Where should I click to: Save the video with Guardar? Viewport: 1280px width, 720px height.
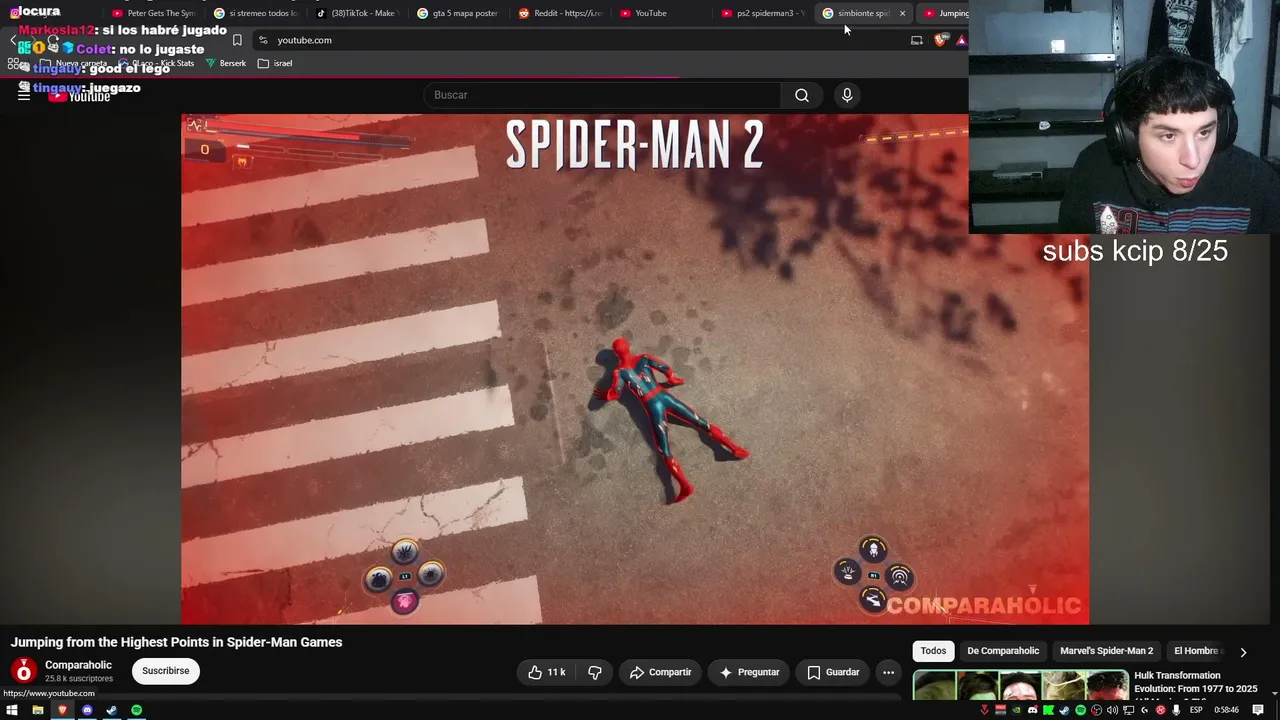click(x=833, y=672)
